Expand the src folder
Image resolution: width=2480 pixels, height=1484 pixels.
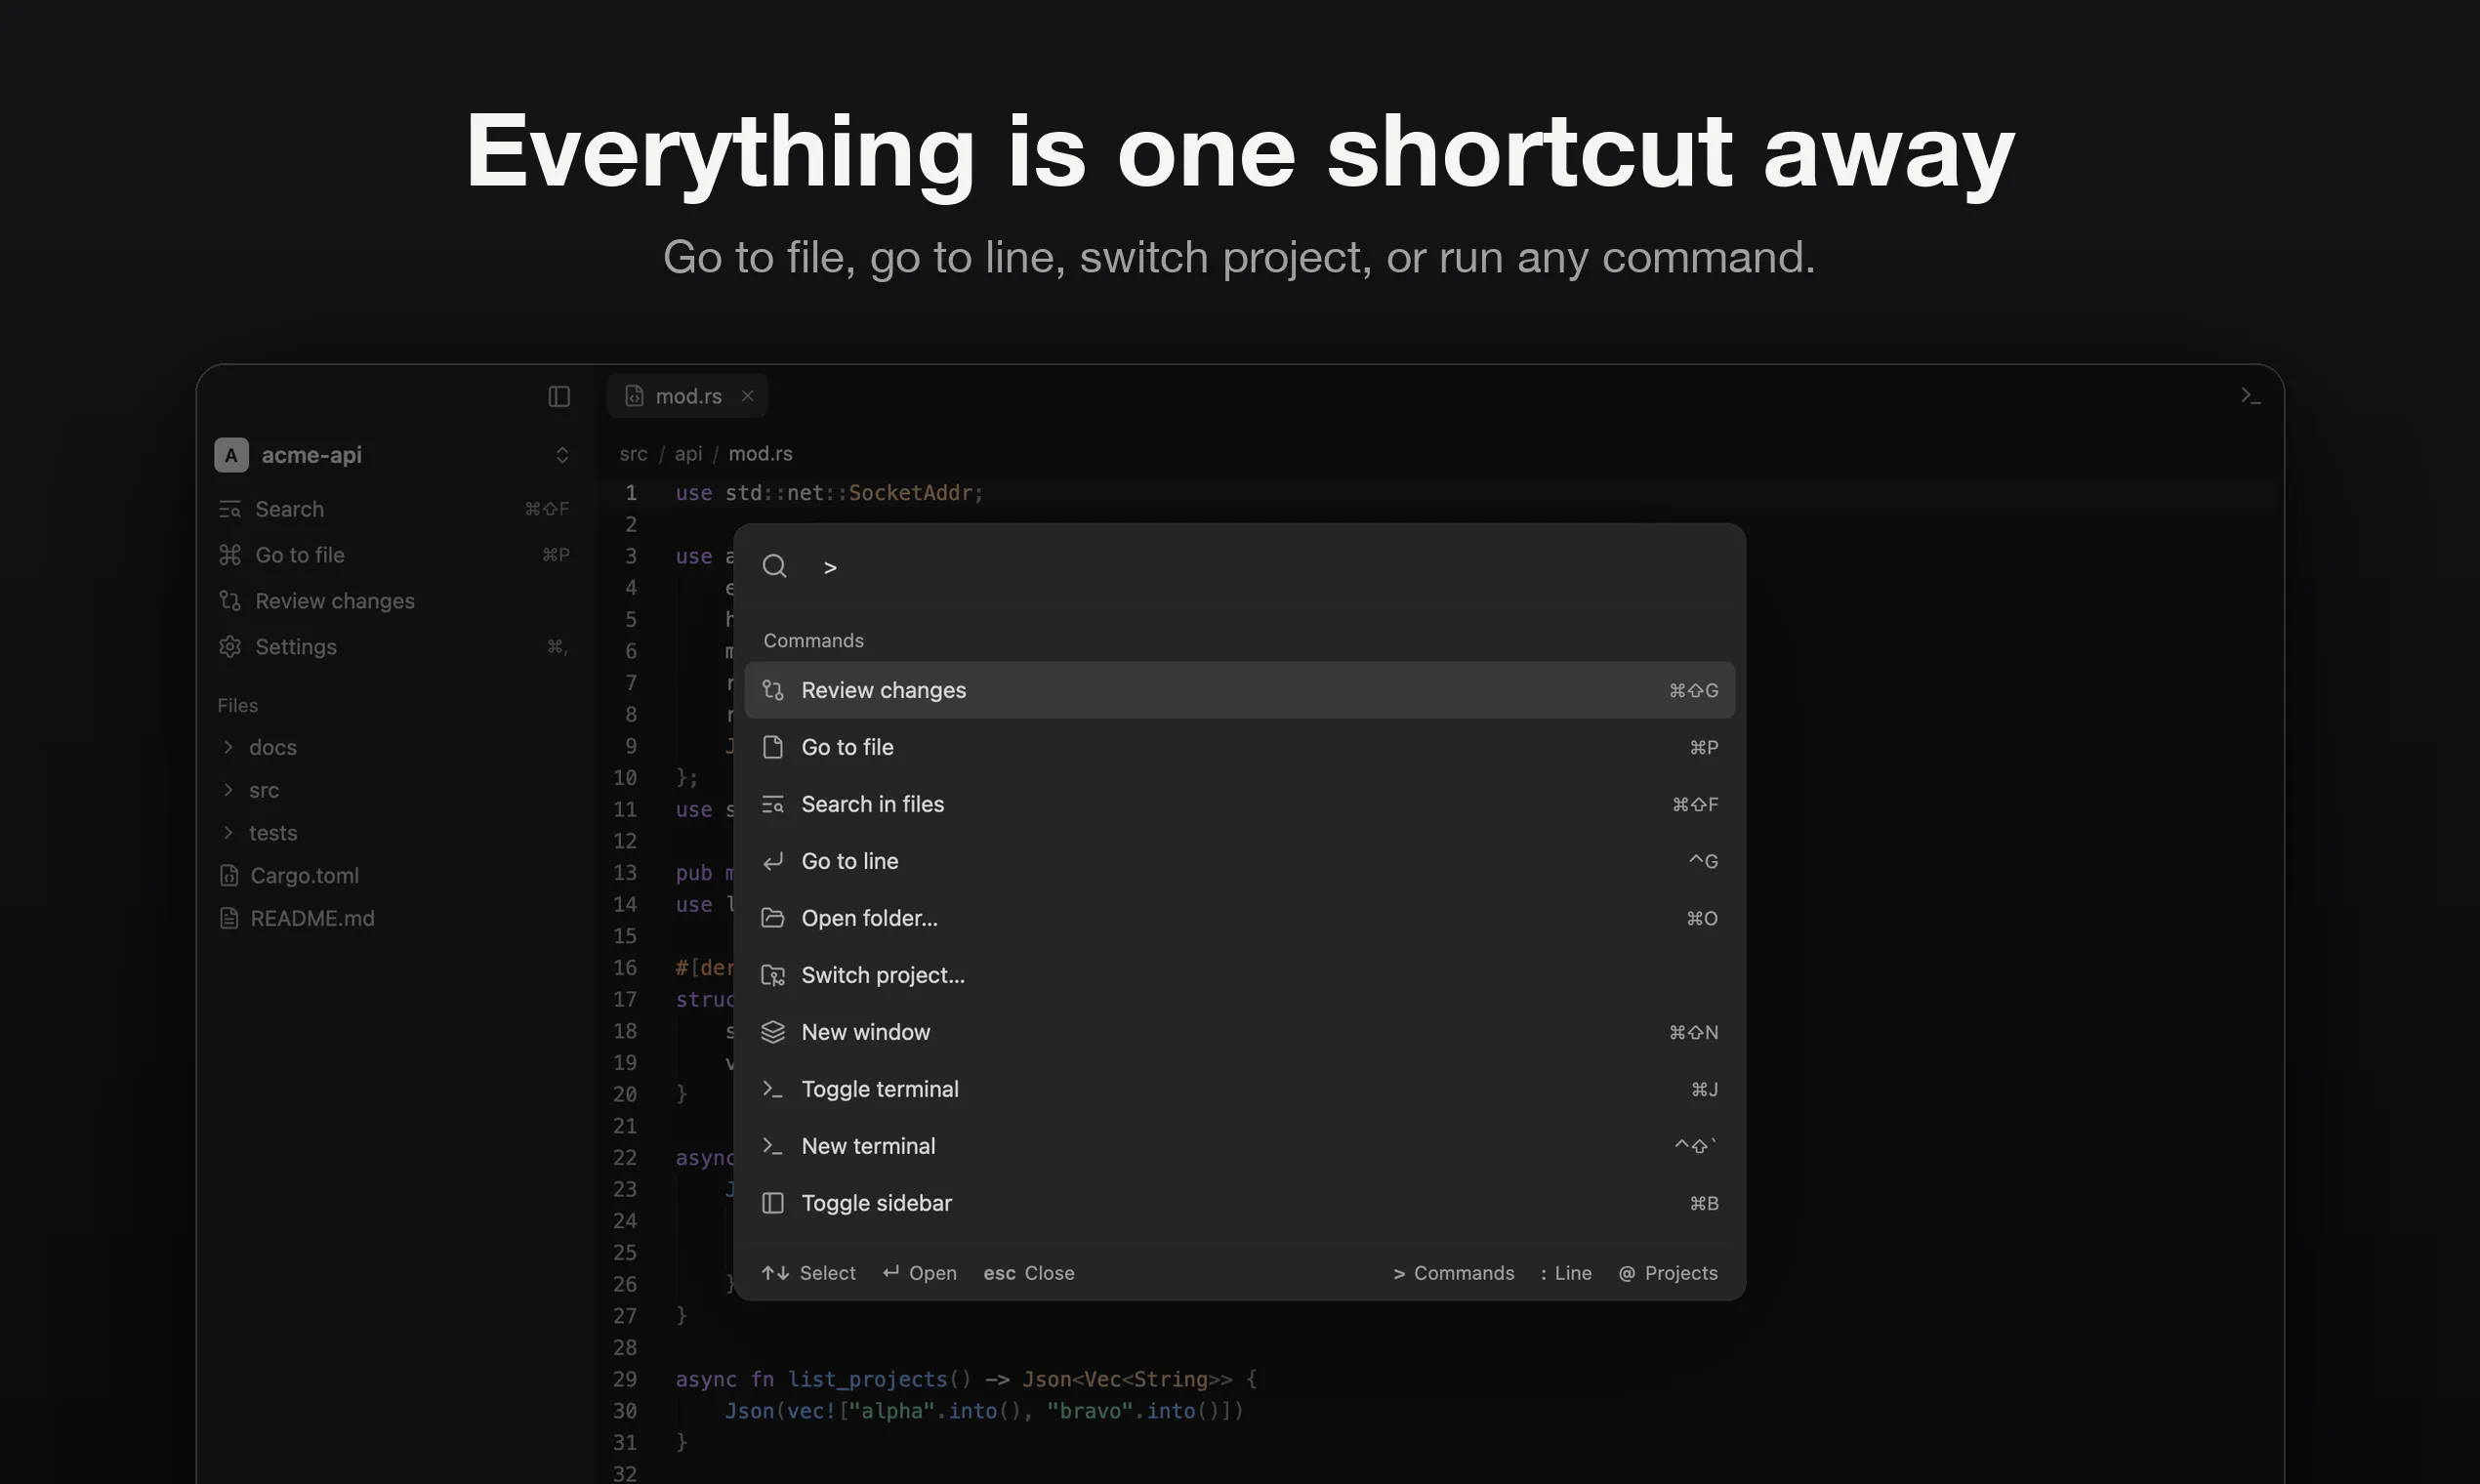pyautogui.click(x=394, y=790)
